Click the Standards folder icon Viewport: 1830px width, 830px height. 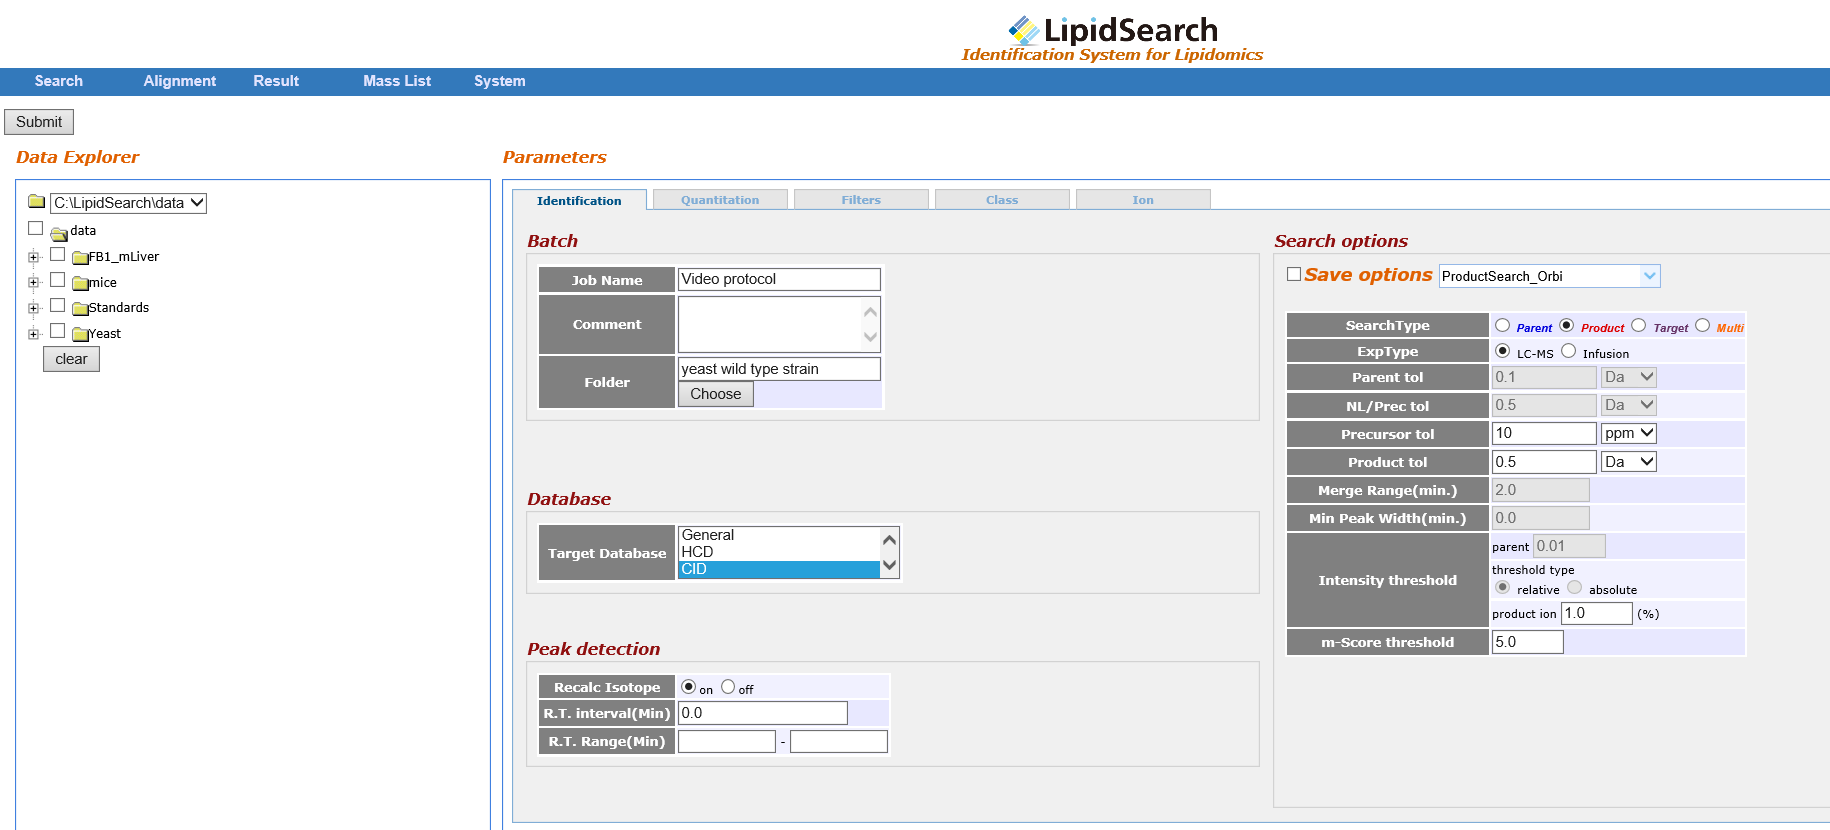coord(80,309)
